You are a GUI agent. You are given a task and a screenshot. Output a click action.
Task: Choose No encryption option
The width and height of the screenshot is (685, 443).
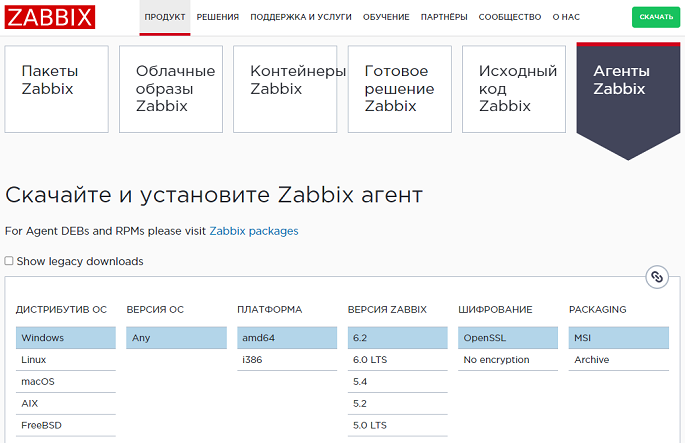(508, 360)
